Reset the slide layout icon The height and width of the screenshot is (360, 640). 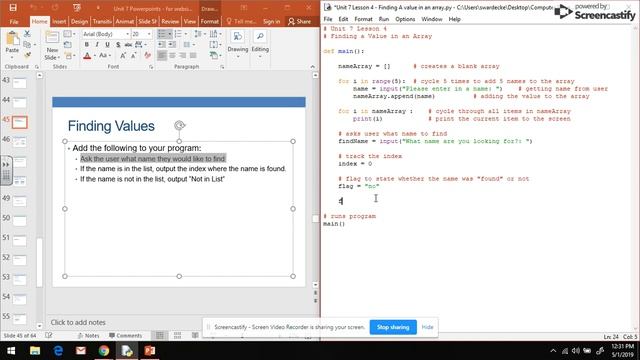[68, 44]
